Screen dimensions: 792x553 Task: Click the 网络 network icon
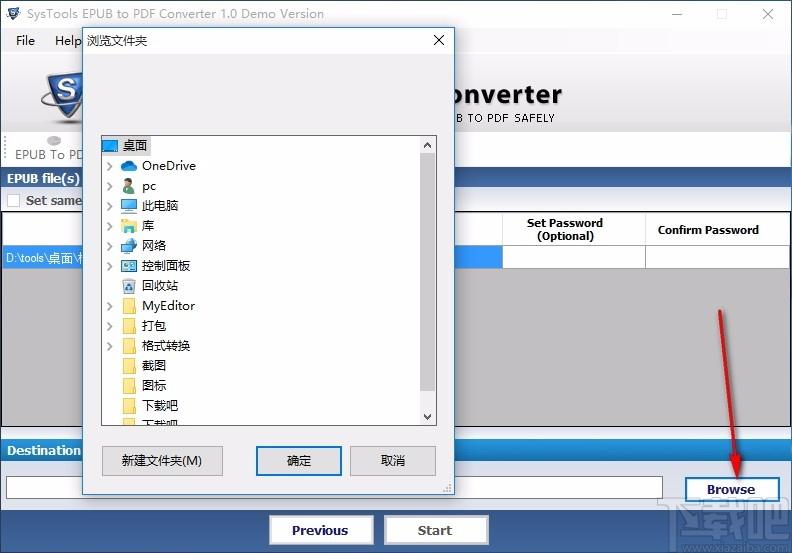click(129, 245)
